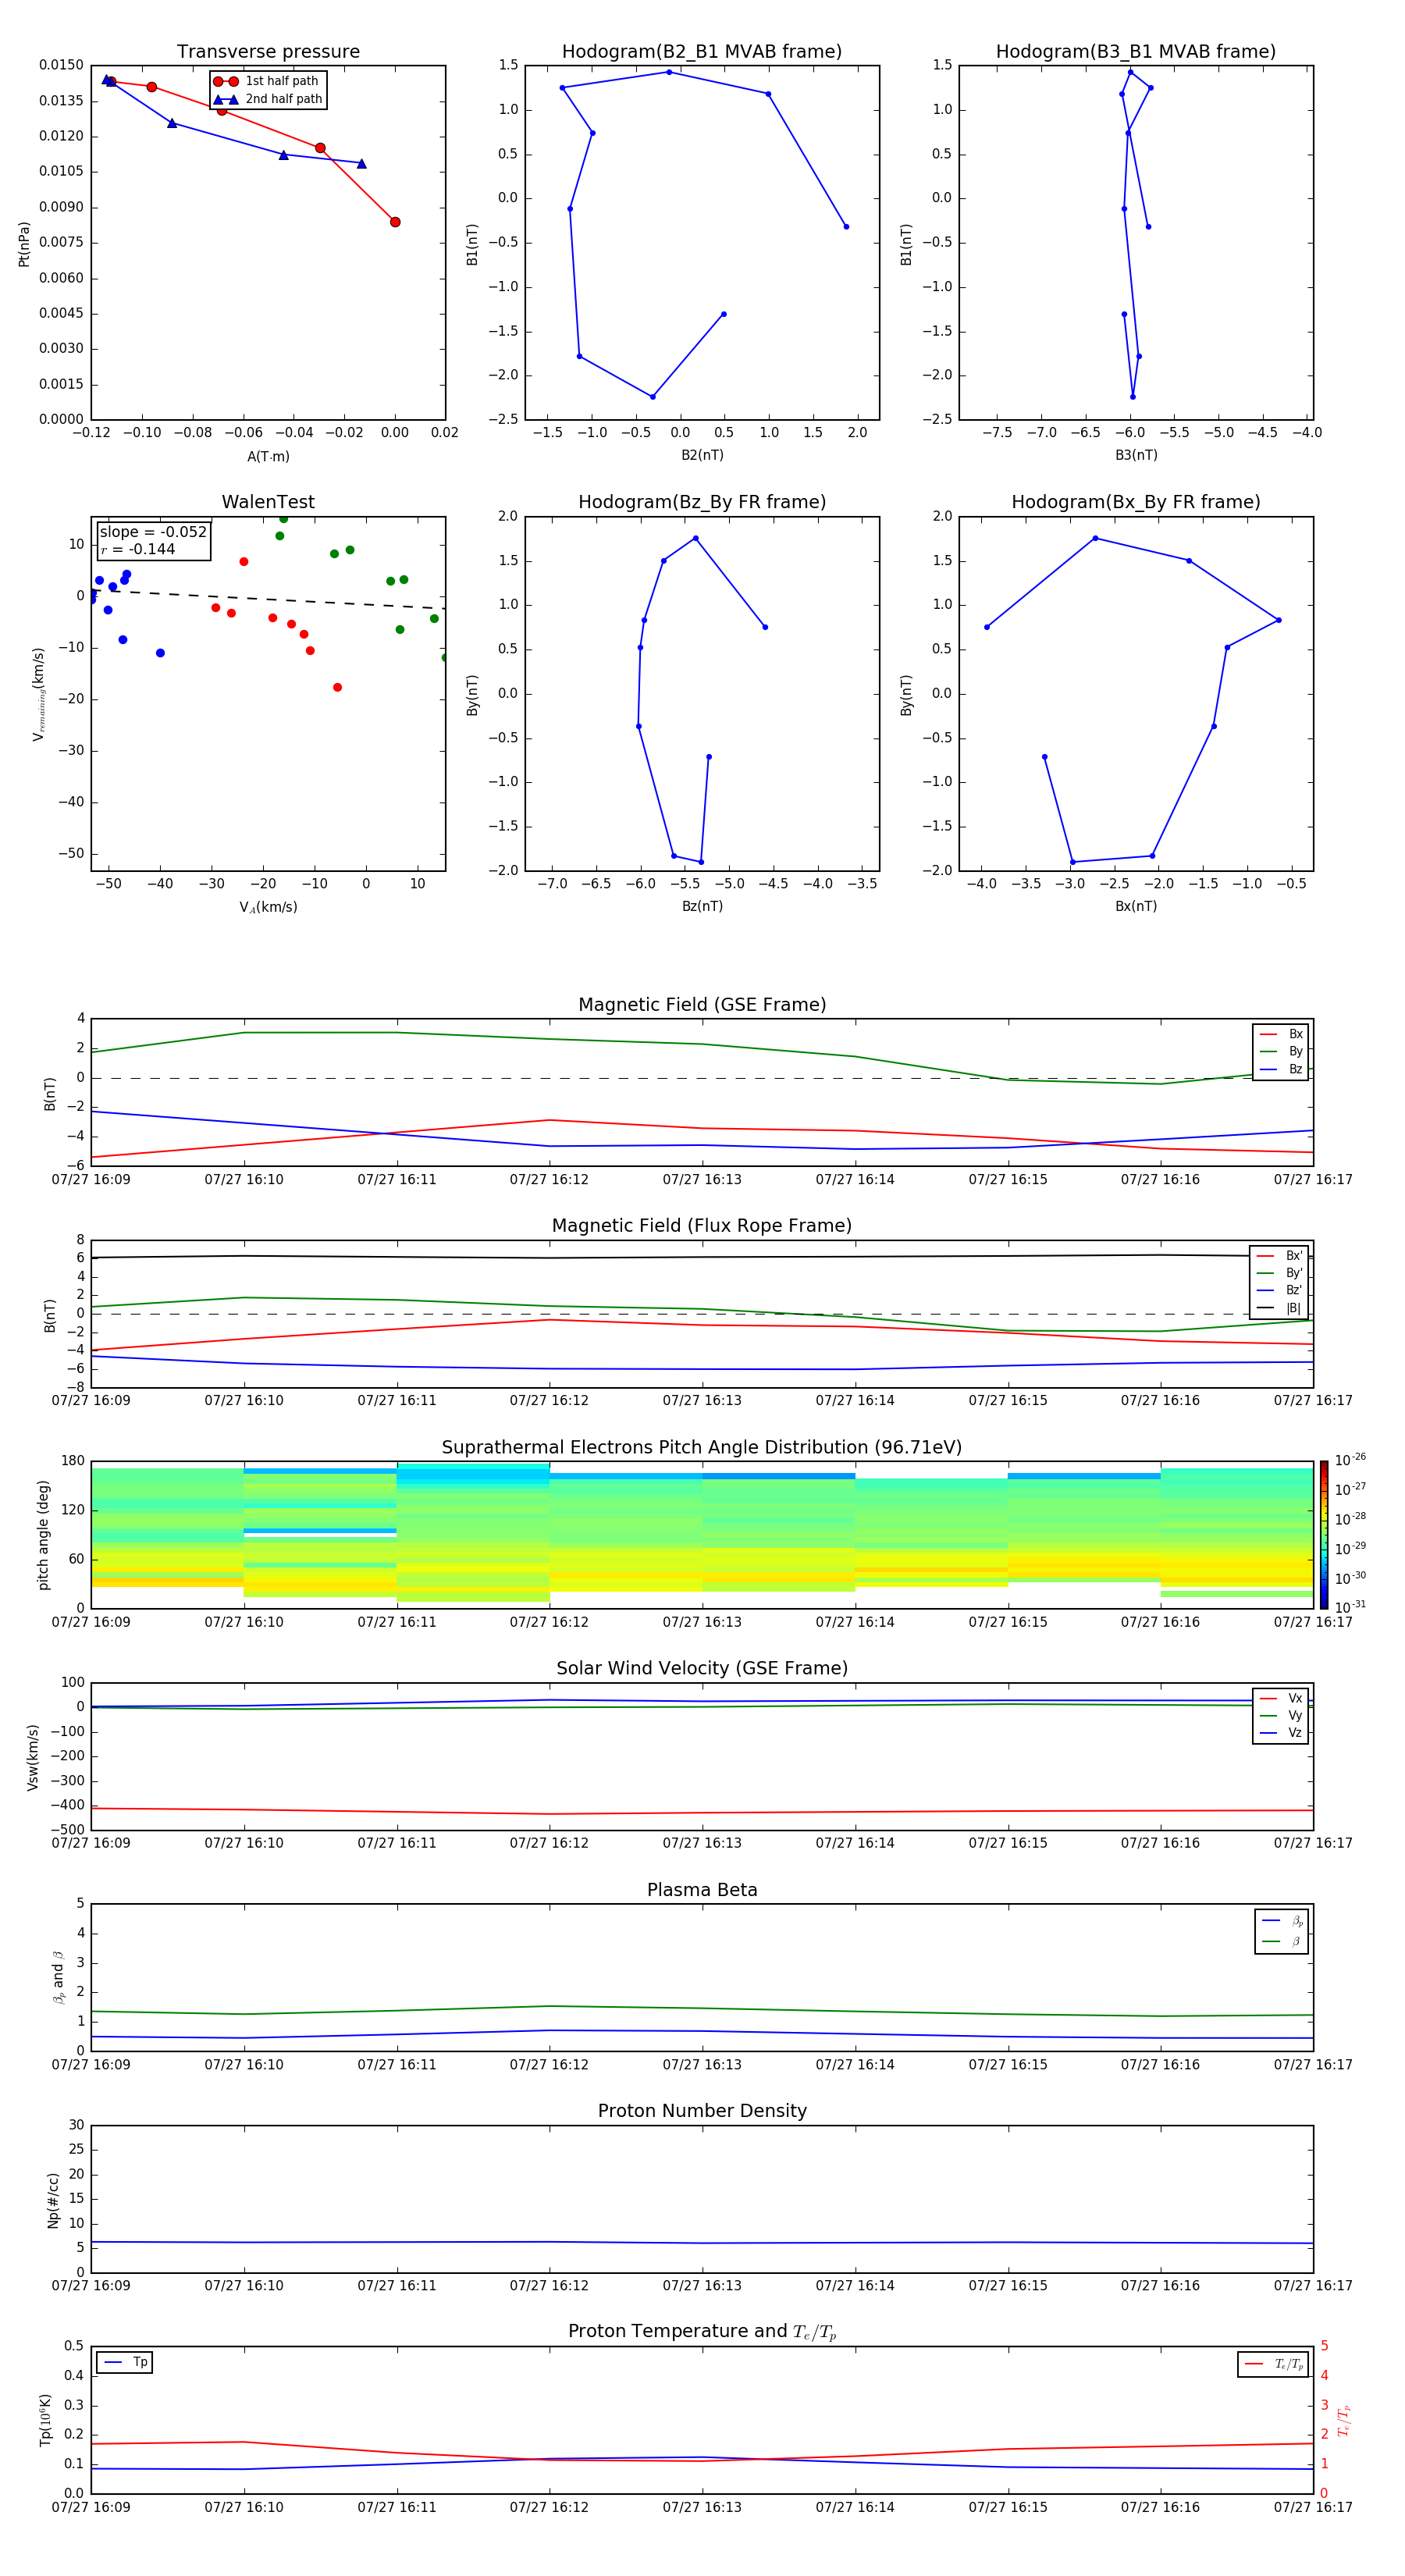Select the 'r = -0.144' annotation
This screenshot has height=2576, width=1405.
pos(138,549)
